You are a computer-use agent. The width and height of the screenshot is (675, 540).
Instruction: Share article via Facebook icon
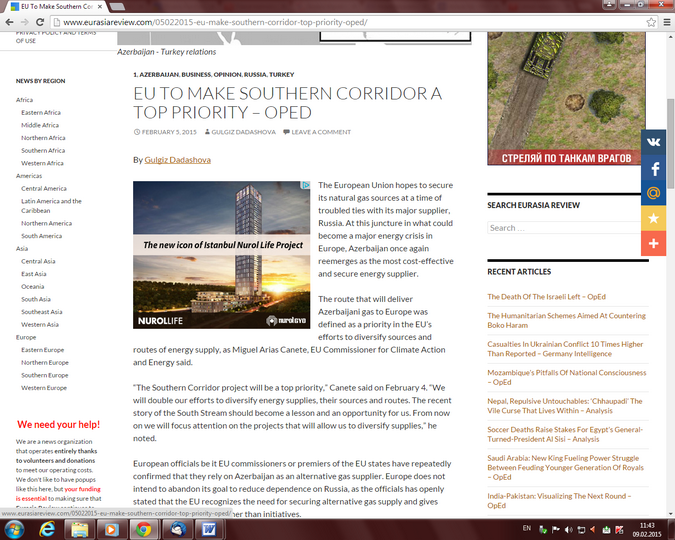pyautogui.click(x=653, y=168)
